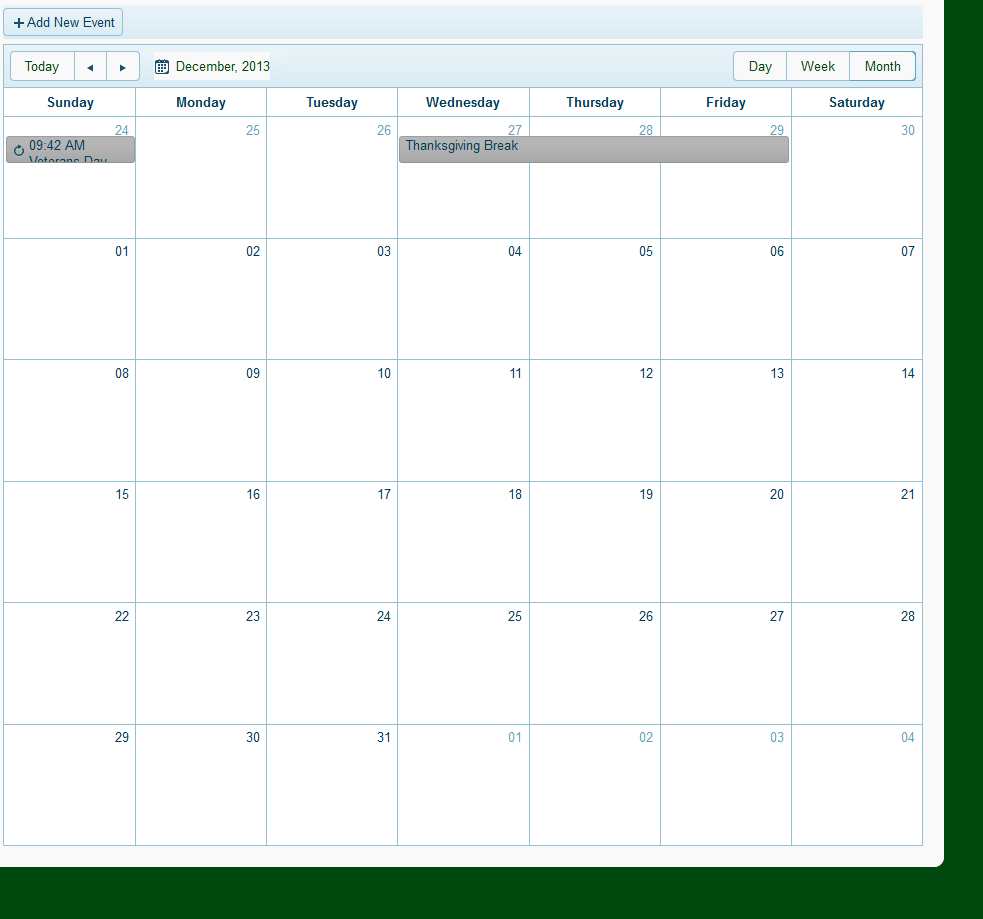Viewport: 983px width, 919px height.
Task: Select December 13 day number
Action: point(777,374)
